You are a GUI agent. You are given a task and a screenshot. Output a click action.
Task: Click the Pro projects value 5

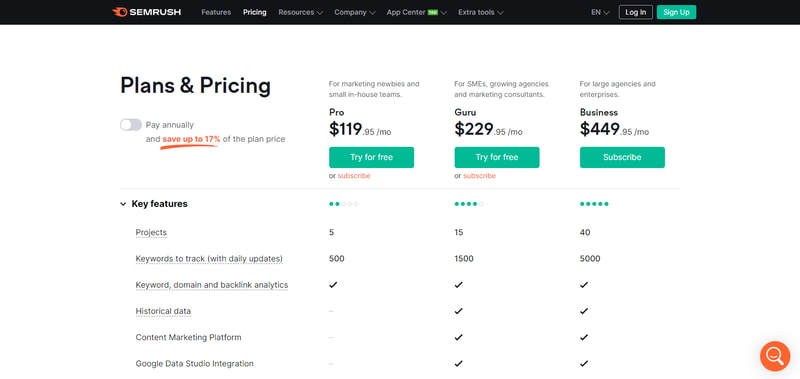coord(332,233)
